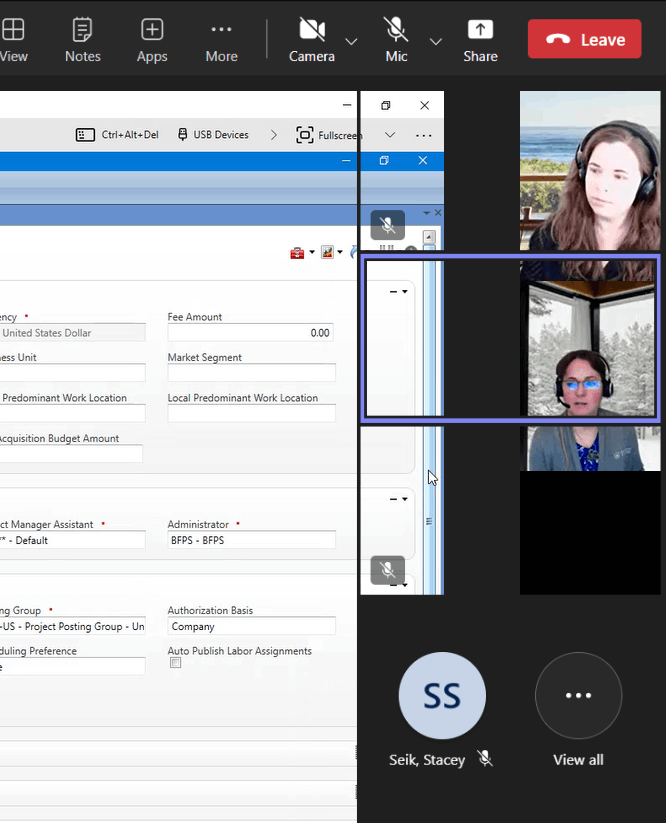
Task: Select the top participant video thumbnail
Action: [590, 171]
